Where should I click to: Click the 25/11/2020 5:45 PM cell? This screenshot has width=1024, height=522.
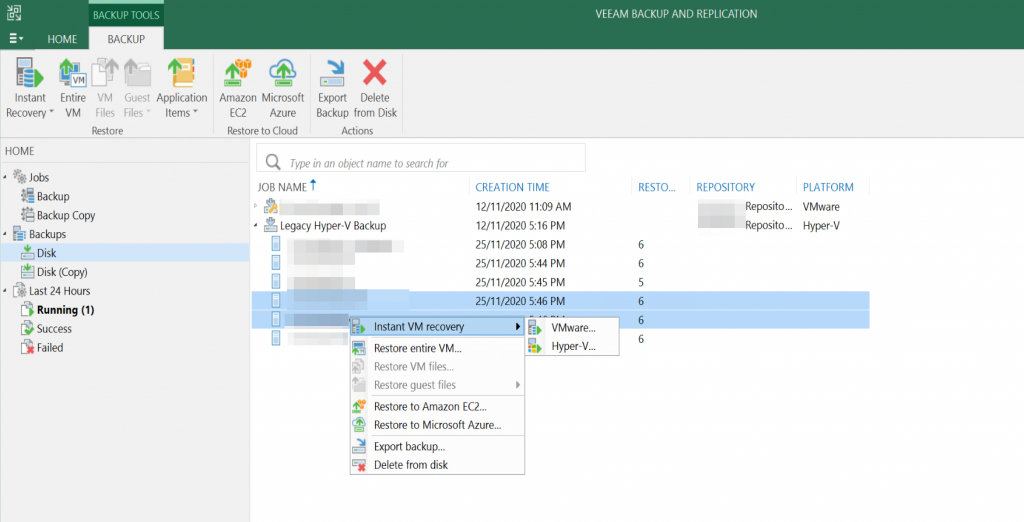click(x=520, y=282)
